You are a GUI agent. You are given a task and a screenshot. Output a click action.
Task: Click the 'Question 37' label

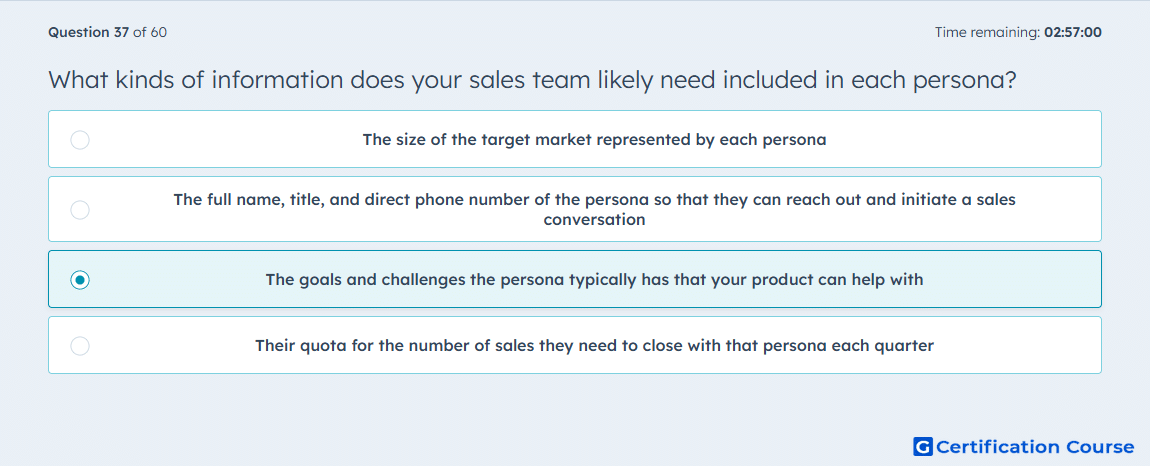(x=89, y=32)
